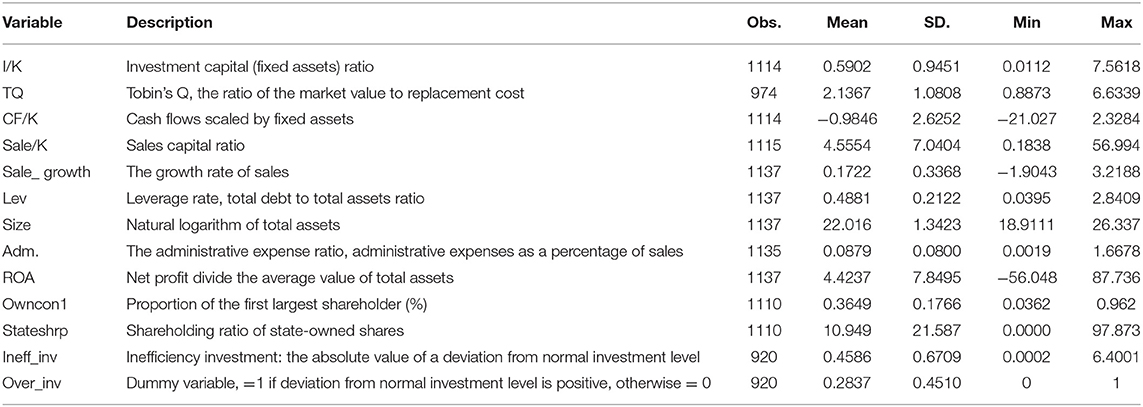Select the Mean column header

coord(848,23)
